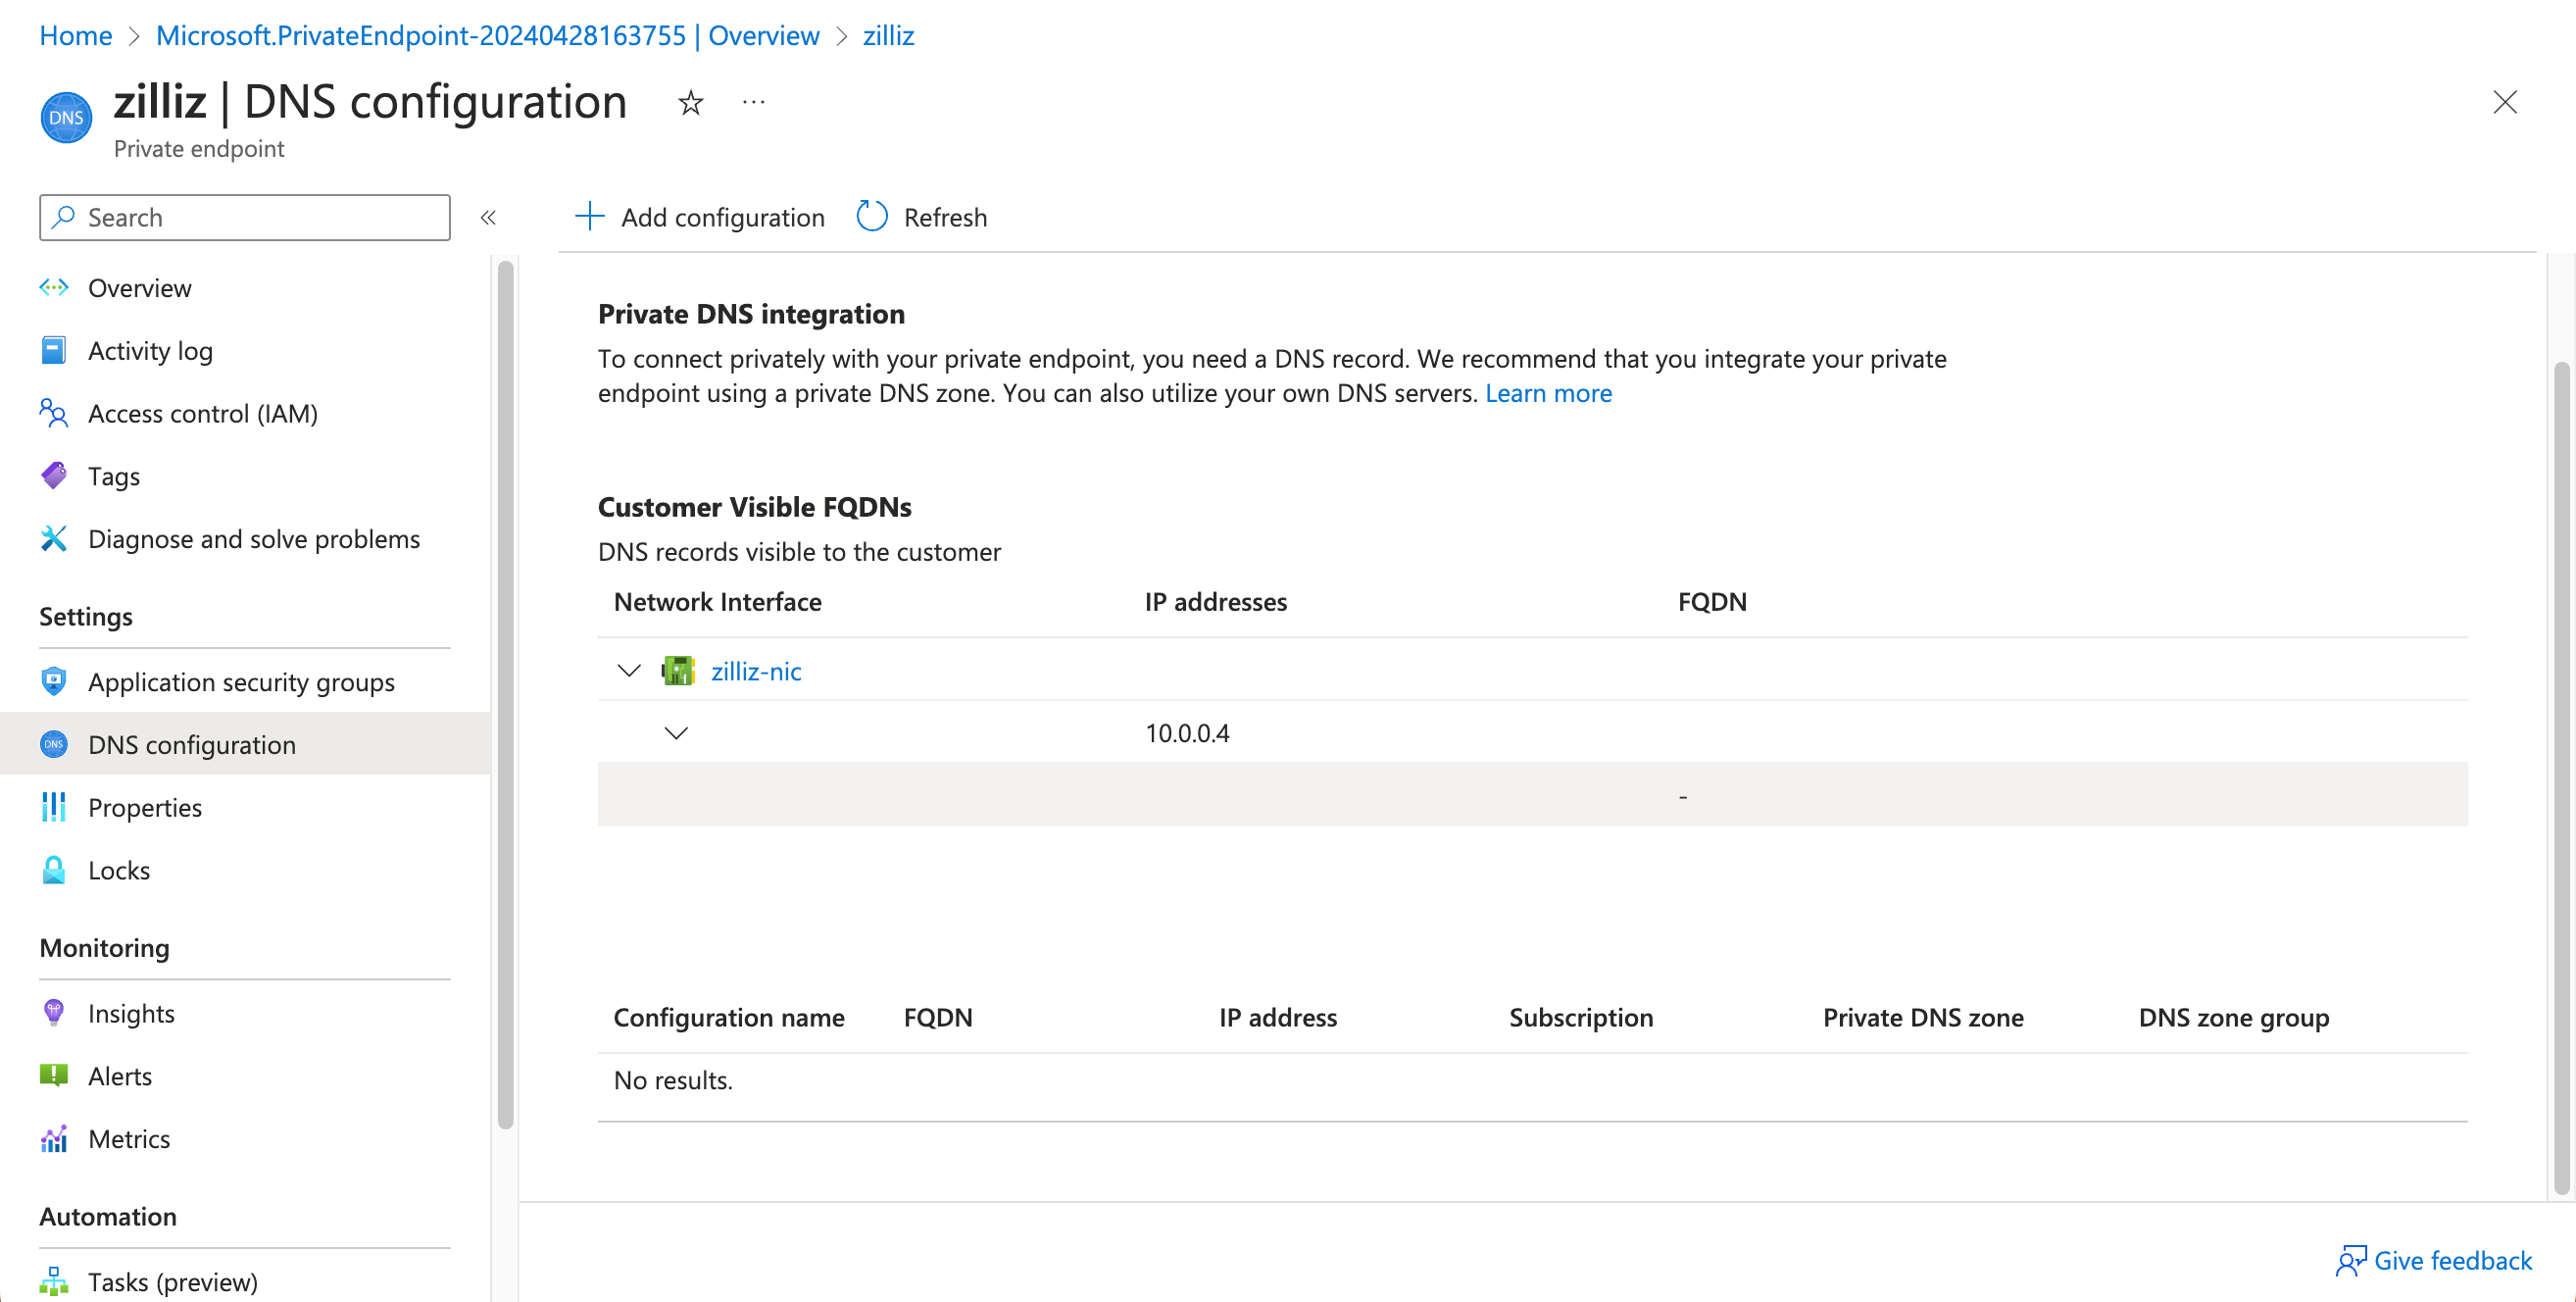Open the Learn more link

tap(1547, 393)
